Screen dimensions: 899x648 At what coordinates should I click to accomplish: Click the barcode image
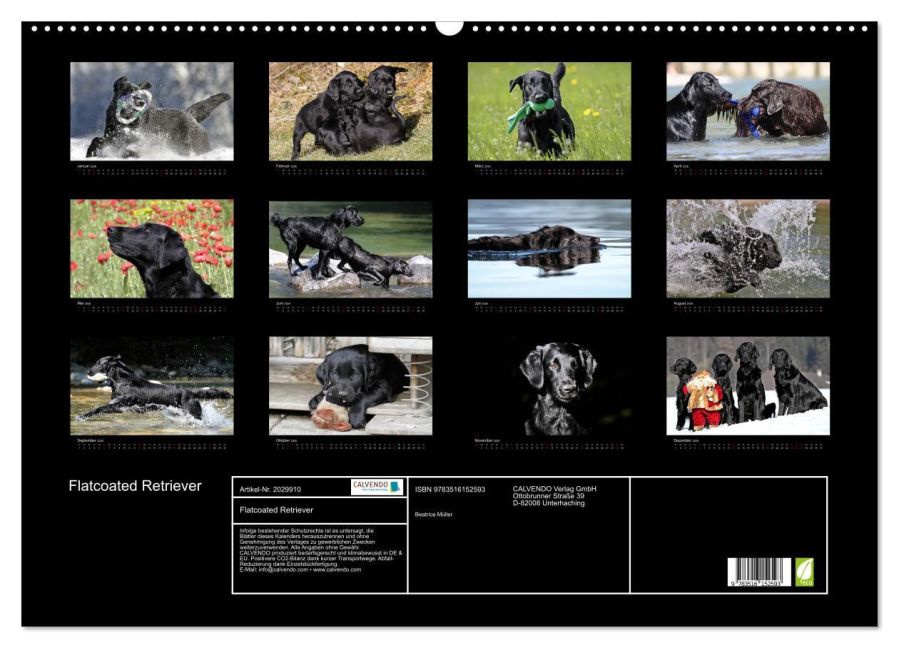coord(759,572)
